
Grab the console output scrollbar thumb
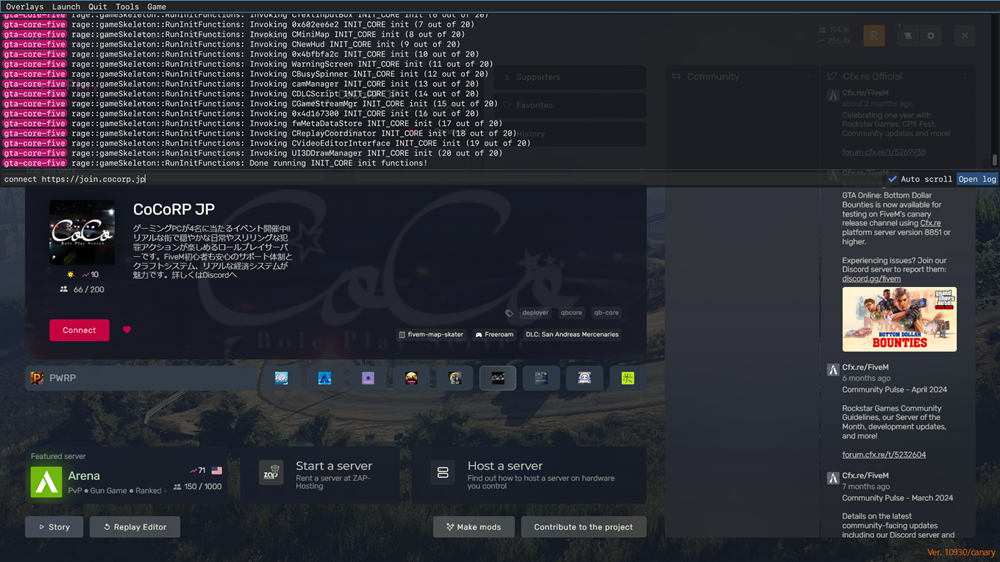(x=994, y=159)
